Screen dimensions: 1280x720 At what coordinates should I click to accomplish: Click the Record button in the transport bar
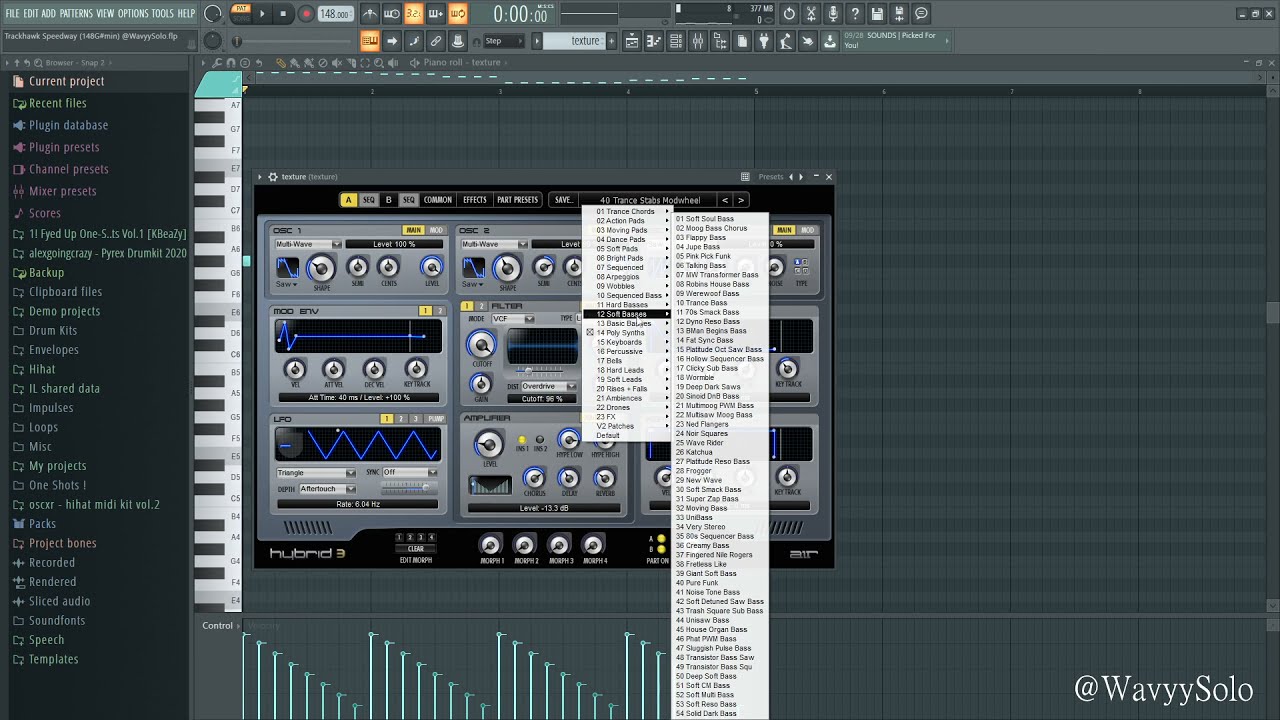click(x=306, y=14)
